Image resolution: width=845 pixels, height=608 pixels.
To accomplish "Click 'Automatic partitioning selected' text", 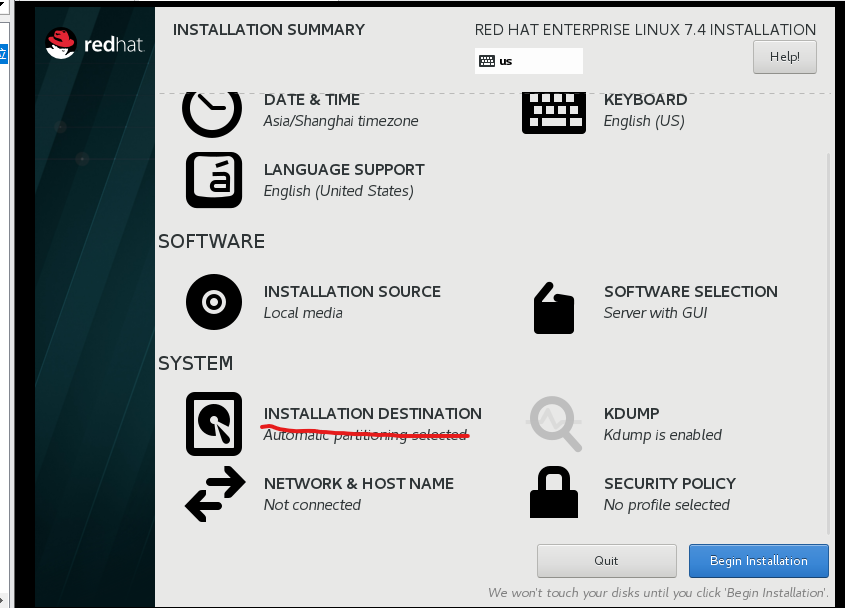I will [x=365, y=434].
